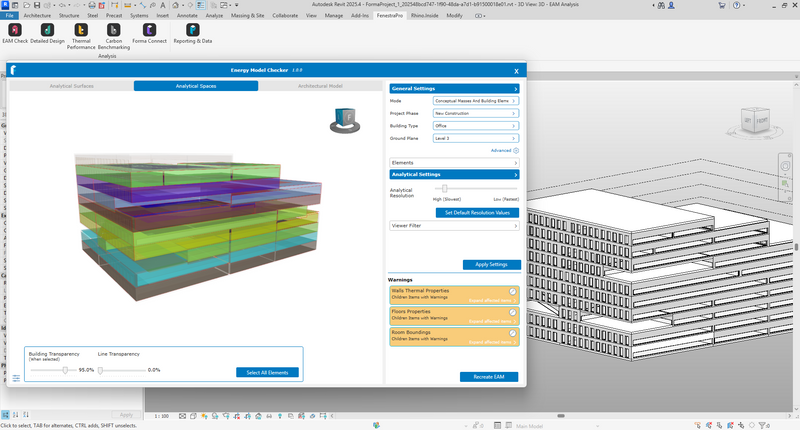This screenshot has height=430, width=800.
Task: Click the user sign-in icon in title bar
Action: pyautogui.click(x=671, y=5)
